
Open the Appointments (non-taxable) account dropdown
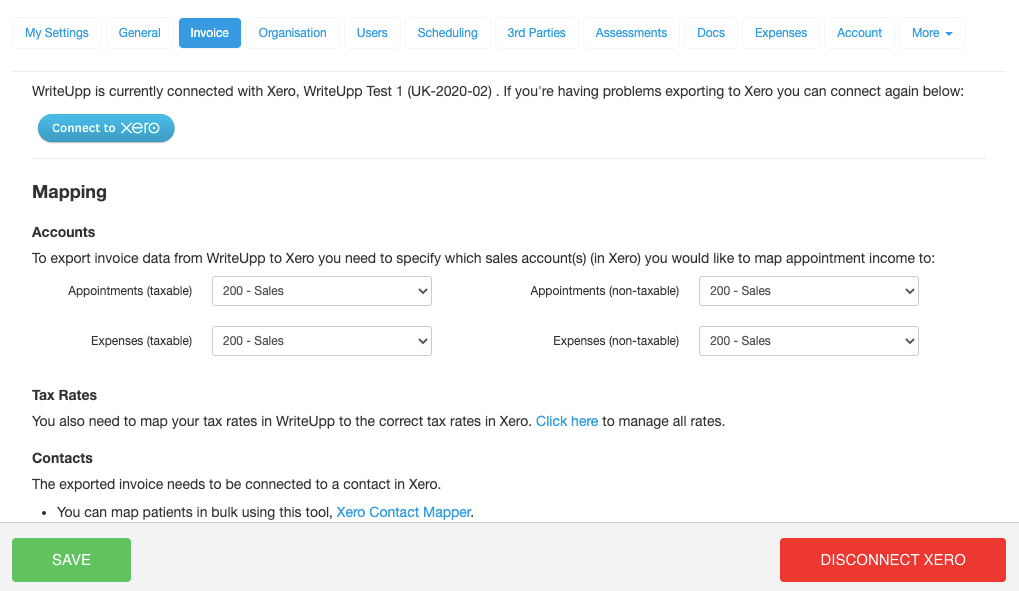[x=808, y=291]
